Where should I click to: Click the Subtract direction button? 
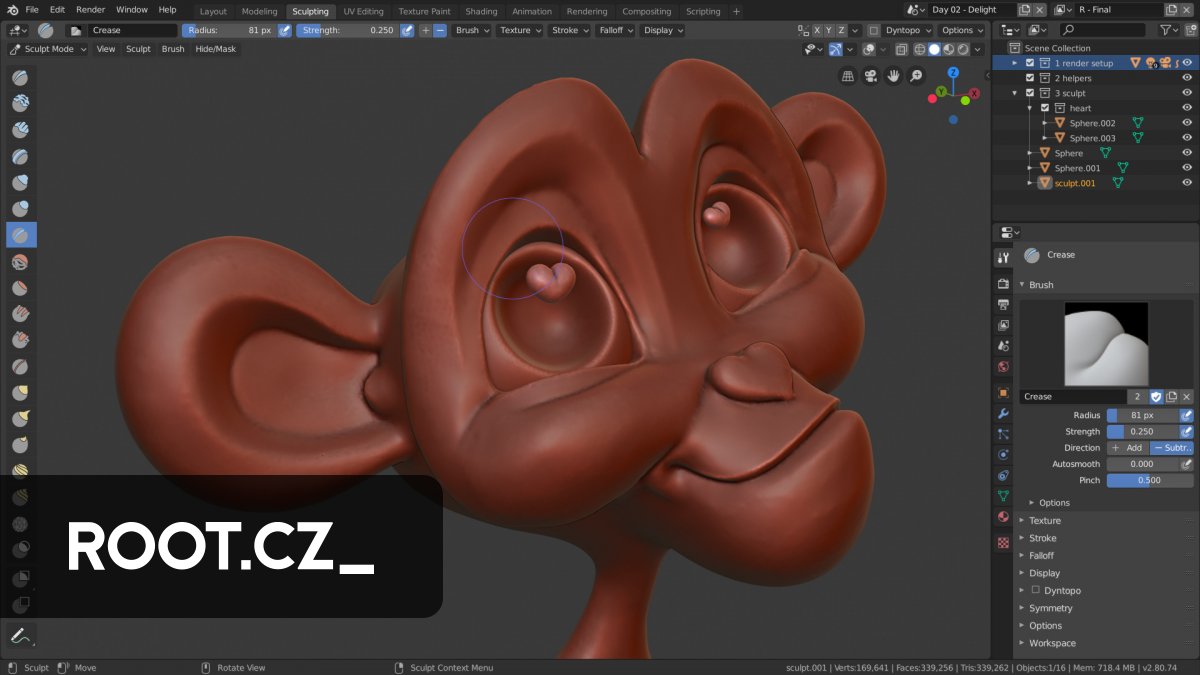tap(1170, 447)
